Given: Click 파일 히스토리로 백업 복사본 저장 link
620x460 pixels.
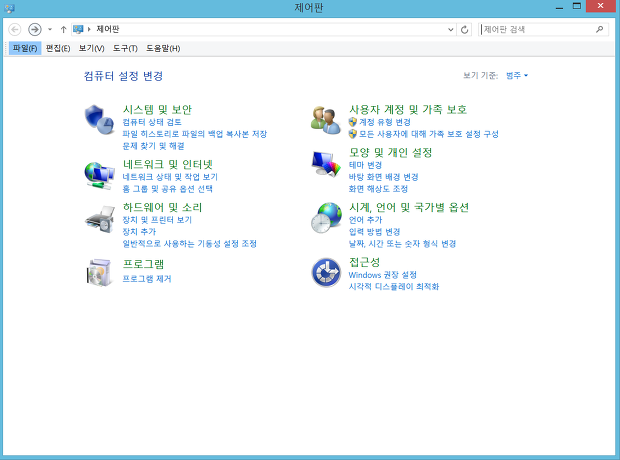Looking at the screenshot, I should [x=195, y=134].
